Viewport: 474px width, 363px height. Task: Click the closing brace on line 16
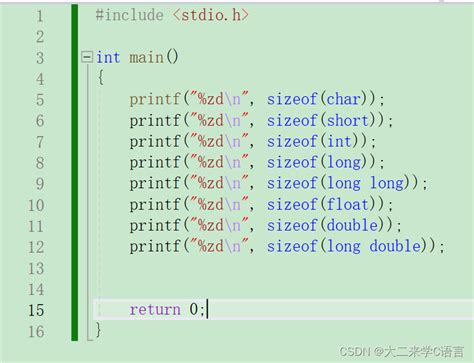point(98,330)
